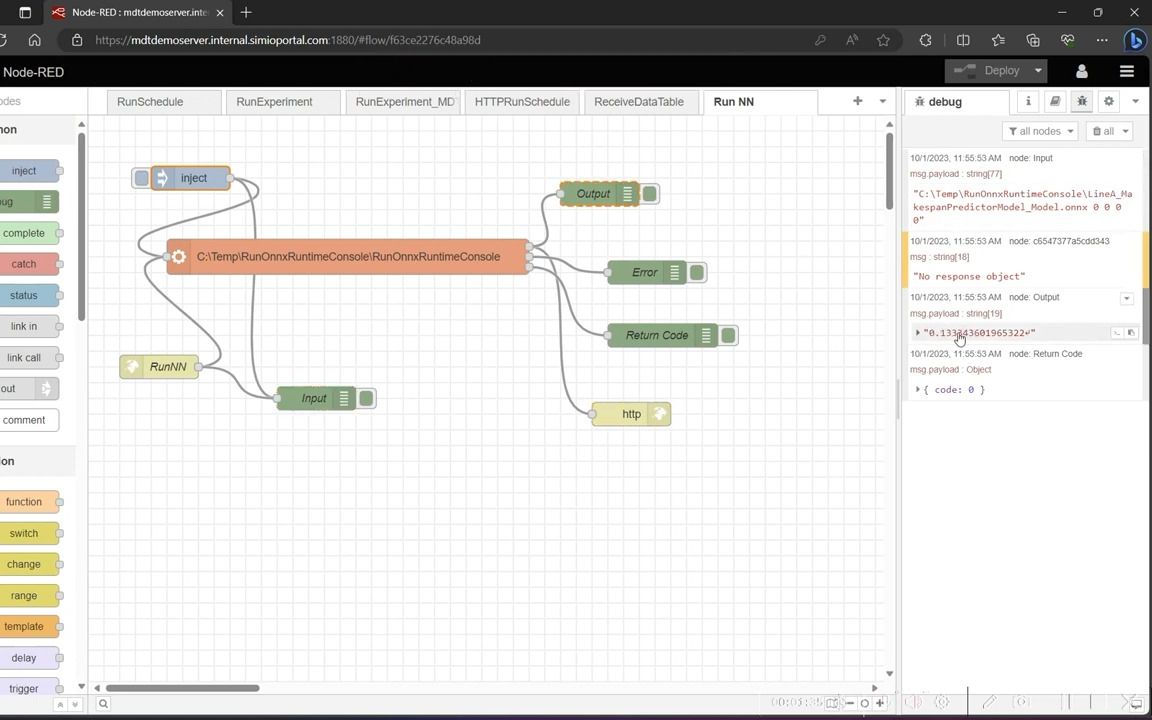Select the debug bug icon in sidebar toolbar
Screen dimensions: 1152x720
1082,101
